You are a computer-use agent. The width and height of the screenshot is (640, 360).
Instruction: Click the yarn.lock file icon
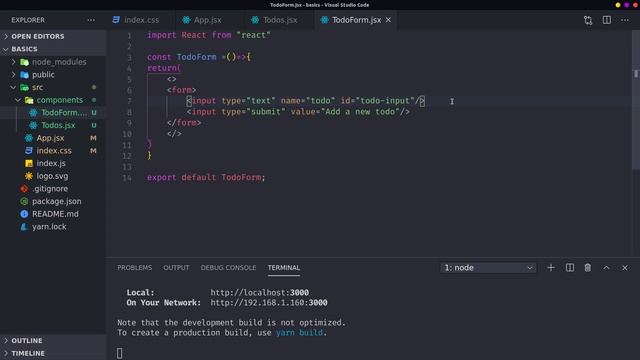click(x=24, y=227)
